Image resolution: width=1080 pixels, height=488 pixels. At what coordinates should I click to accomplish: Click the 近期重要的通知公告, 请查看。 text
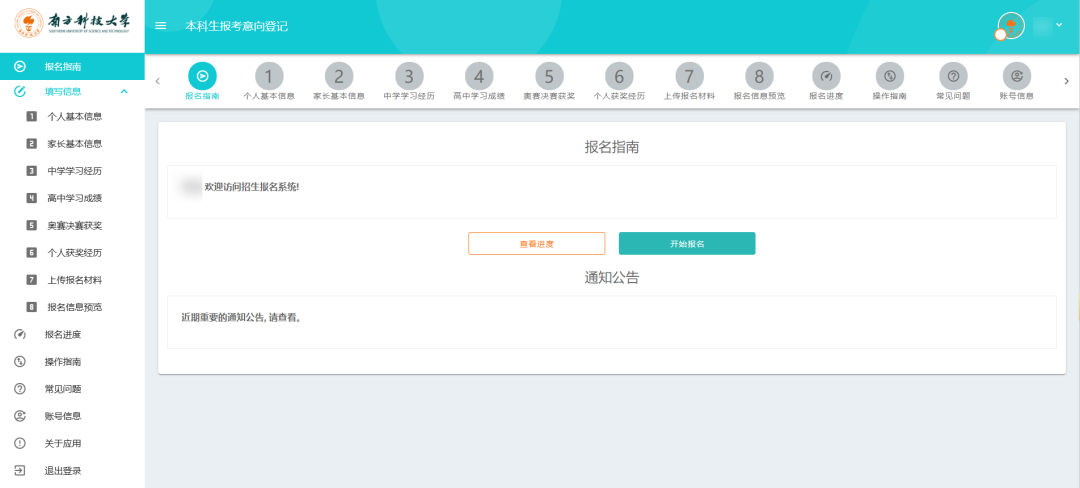click(x=241, y=319)
